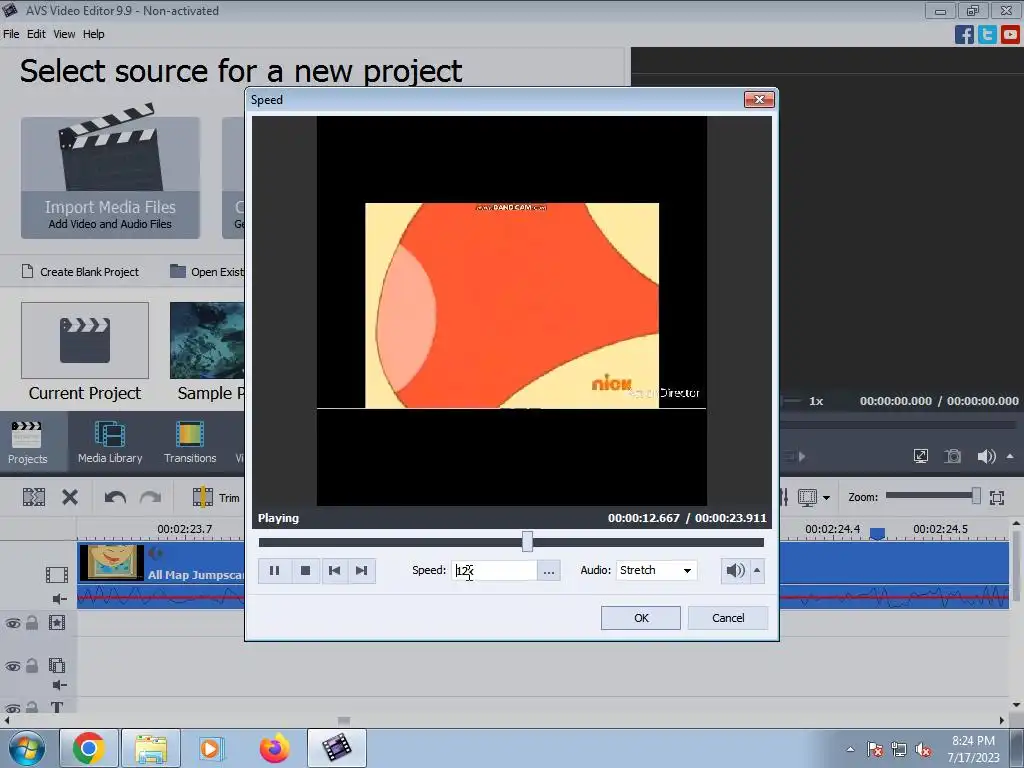The image size is (1024, 768).
Task: Move the Speed dialog playback position slider
Action: tap(527, 541)
